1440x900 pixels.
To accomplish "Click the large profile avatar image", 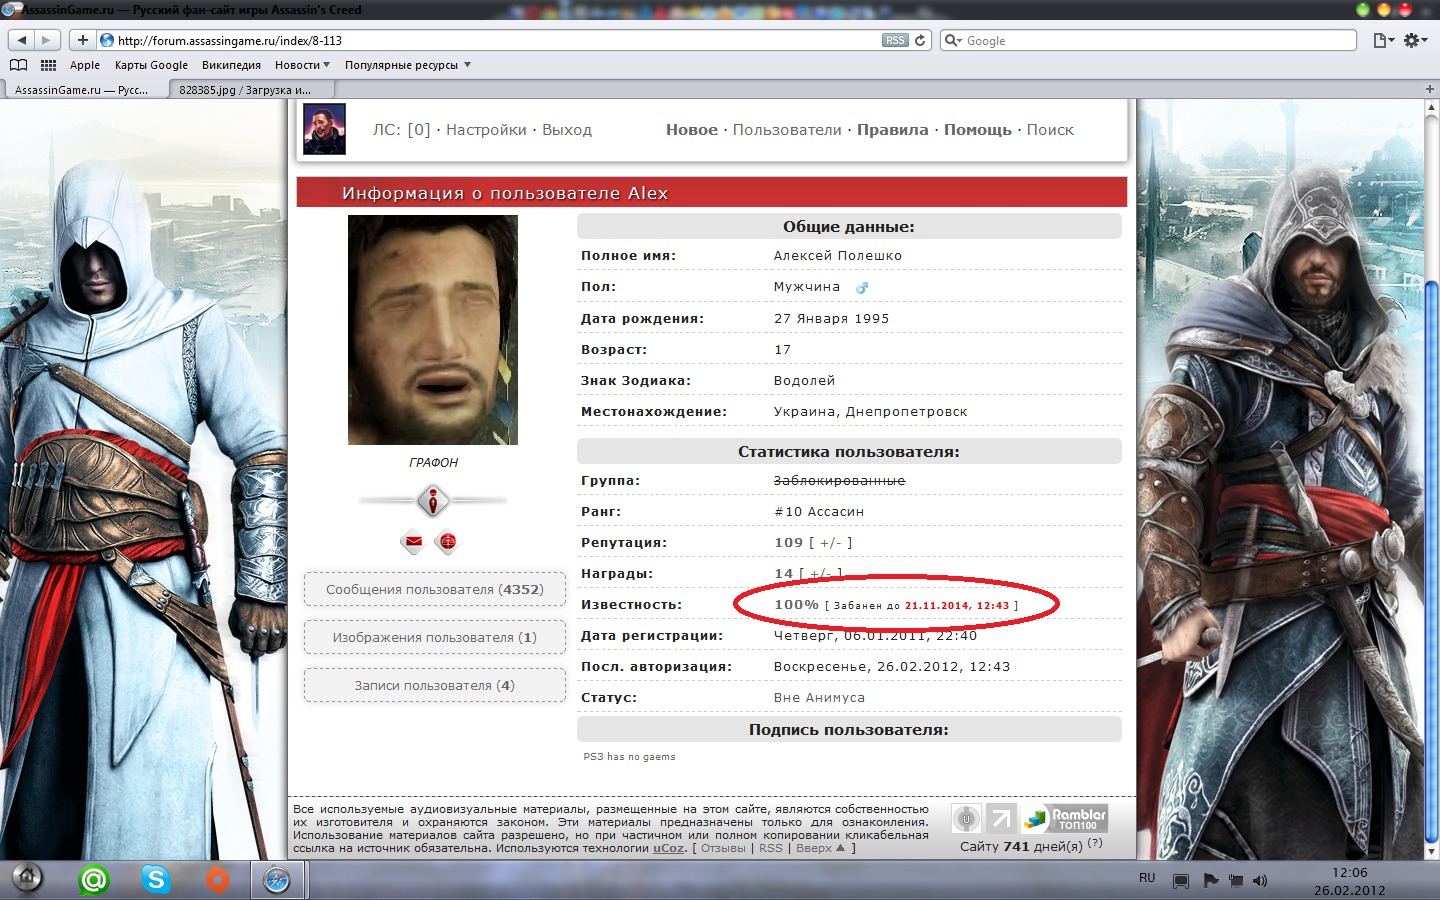I will 433,330.
